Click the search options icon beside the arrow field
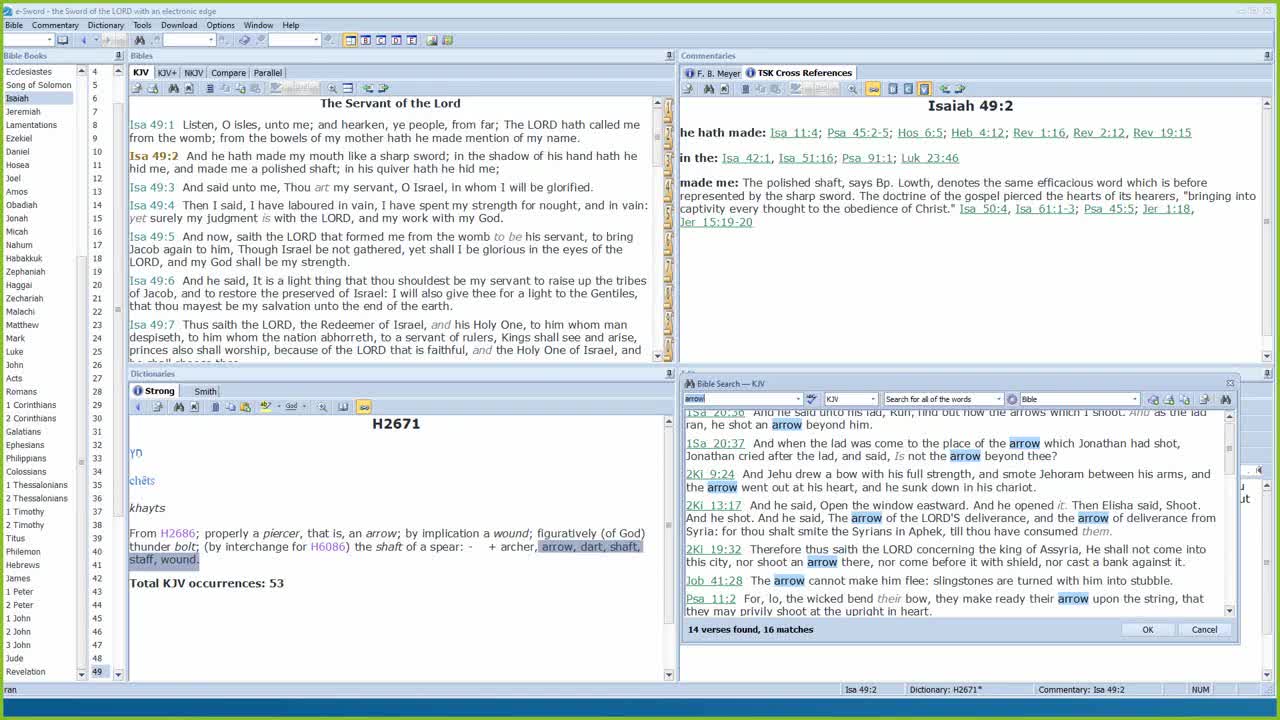Screen dimensions: 1280x720 (x=812, y=399)
